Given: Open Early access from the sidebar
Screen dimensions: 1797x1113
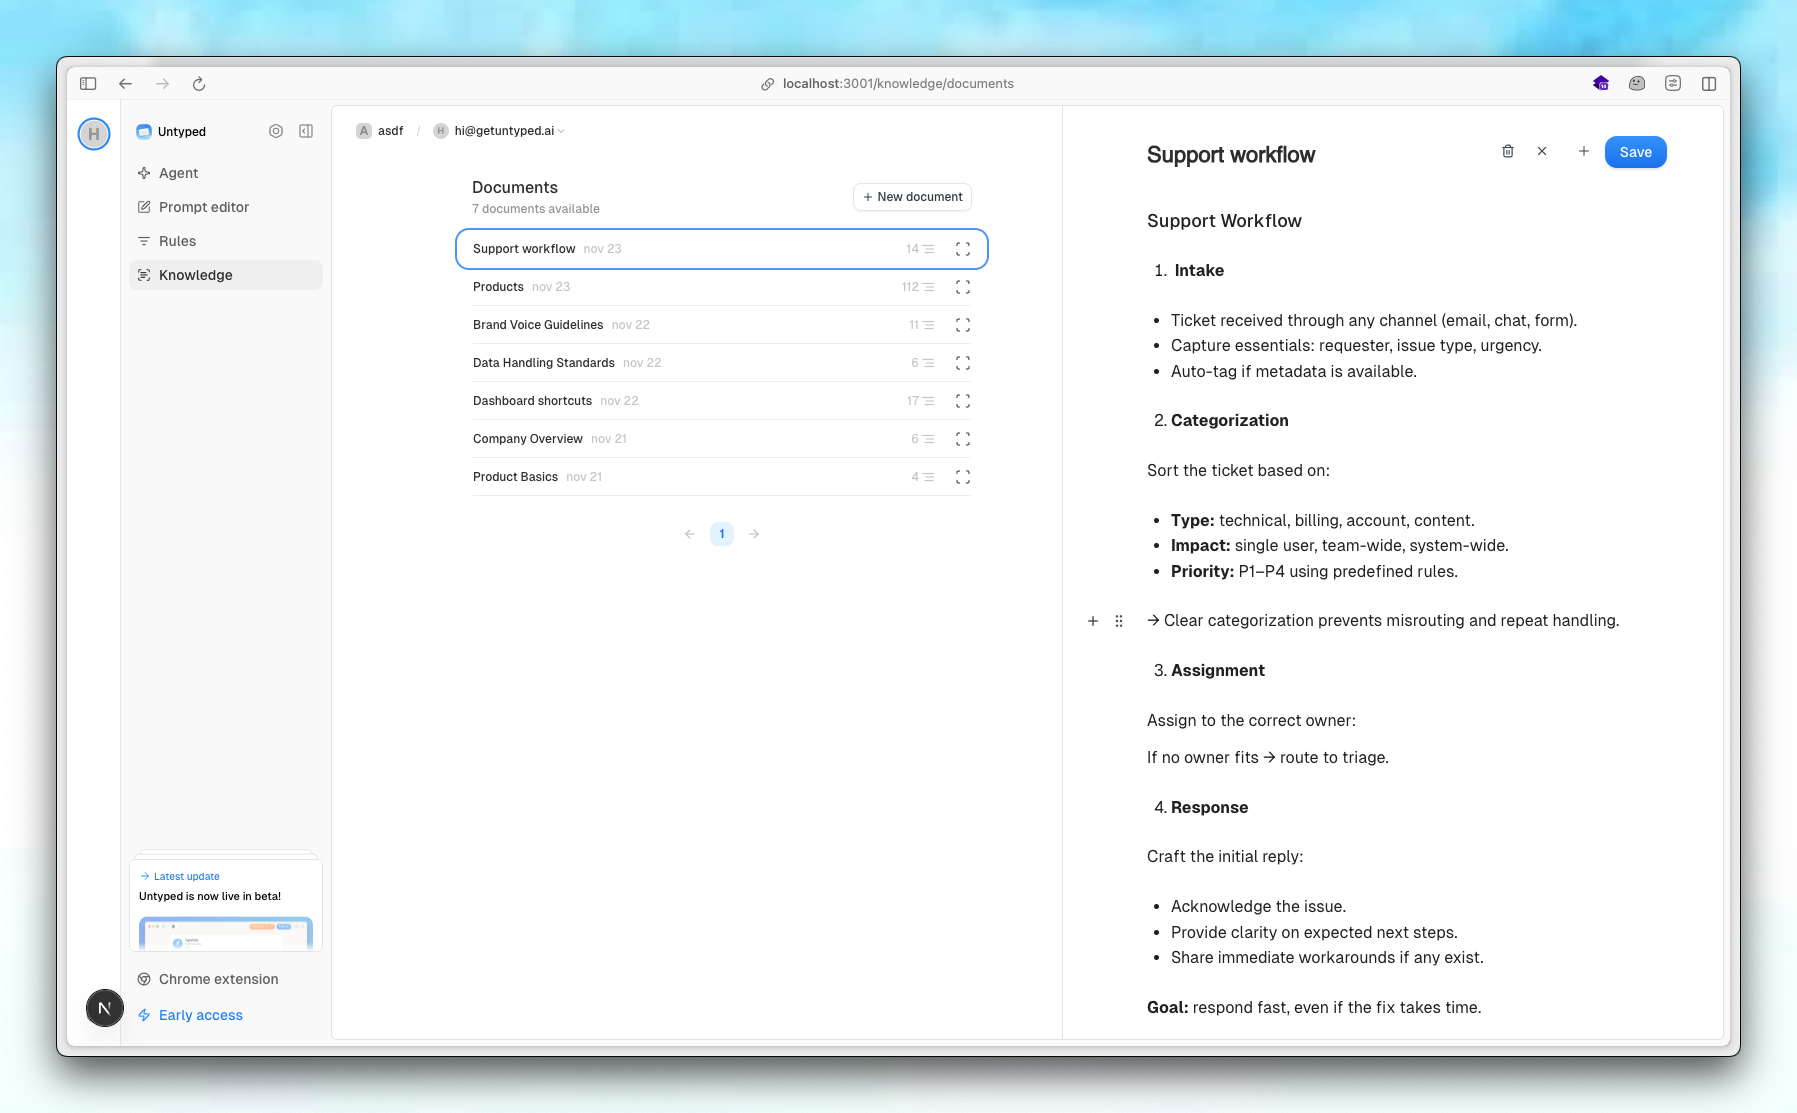Looking at the screenshot, I should click(200, 1015).
